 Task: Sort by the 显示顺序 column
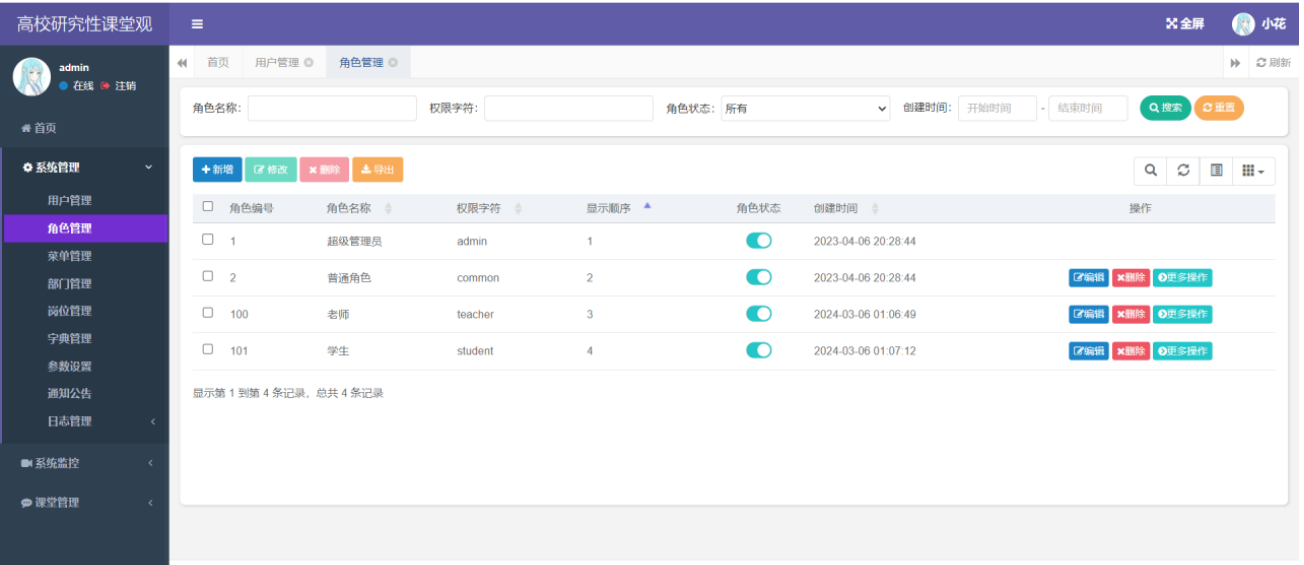pos(620,208)
